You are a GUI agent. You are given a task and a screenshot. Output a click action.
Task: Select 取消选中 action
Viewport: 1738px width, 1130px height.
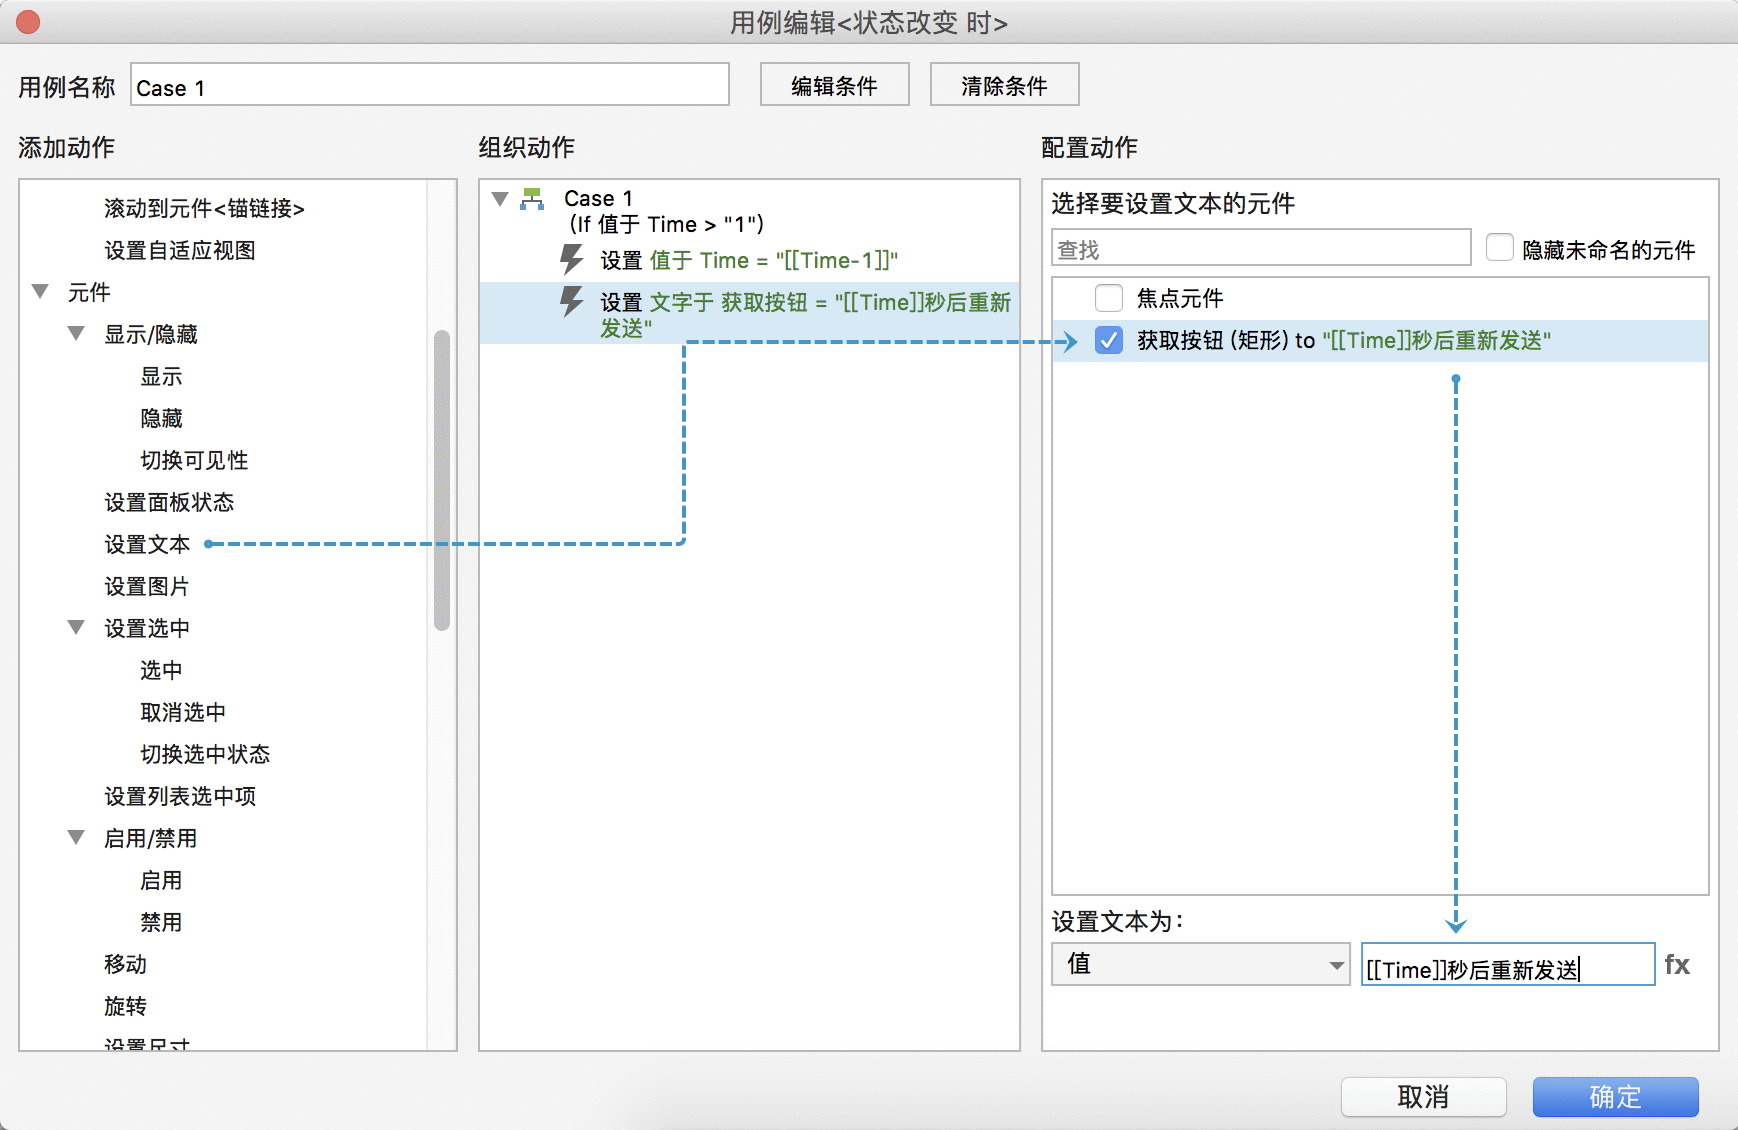point(183,712)
